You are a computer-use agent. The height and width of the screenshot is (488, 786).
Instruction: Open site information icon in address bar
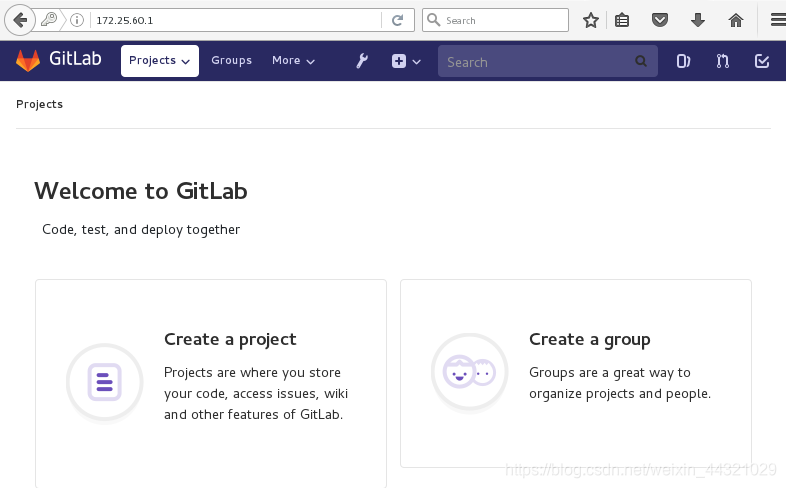pyautogui.click(x=77, y=20)
